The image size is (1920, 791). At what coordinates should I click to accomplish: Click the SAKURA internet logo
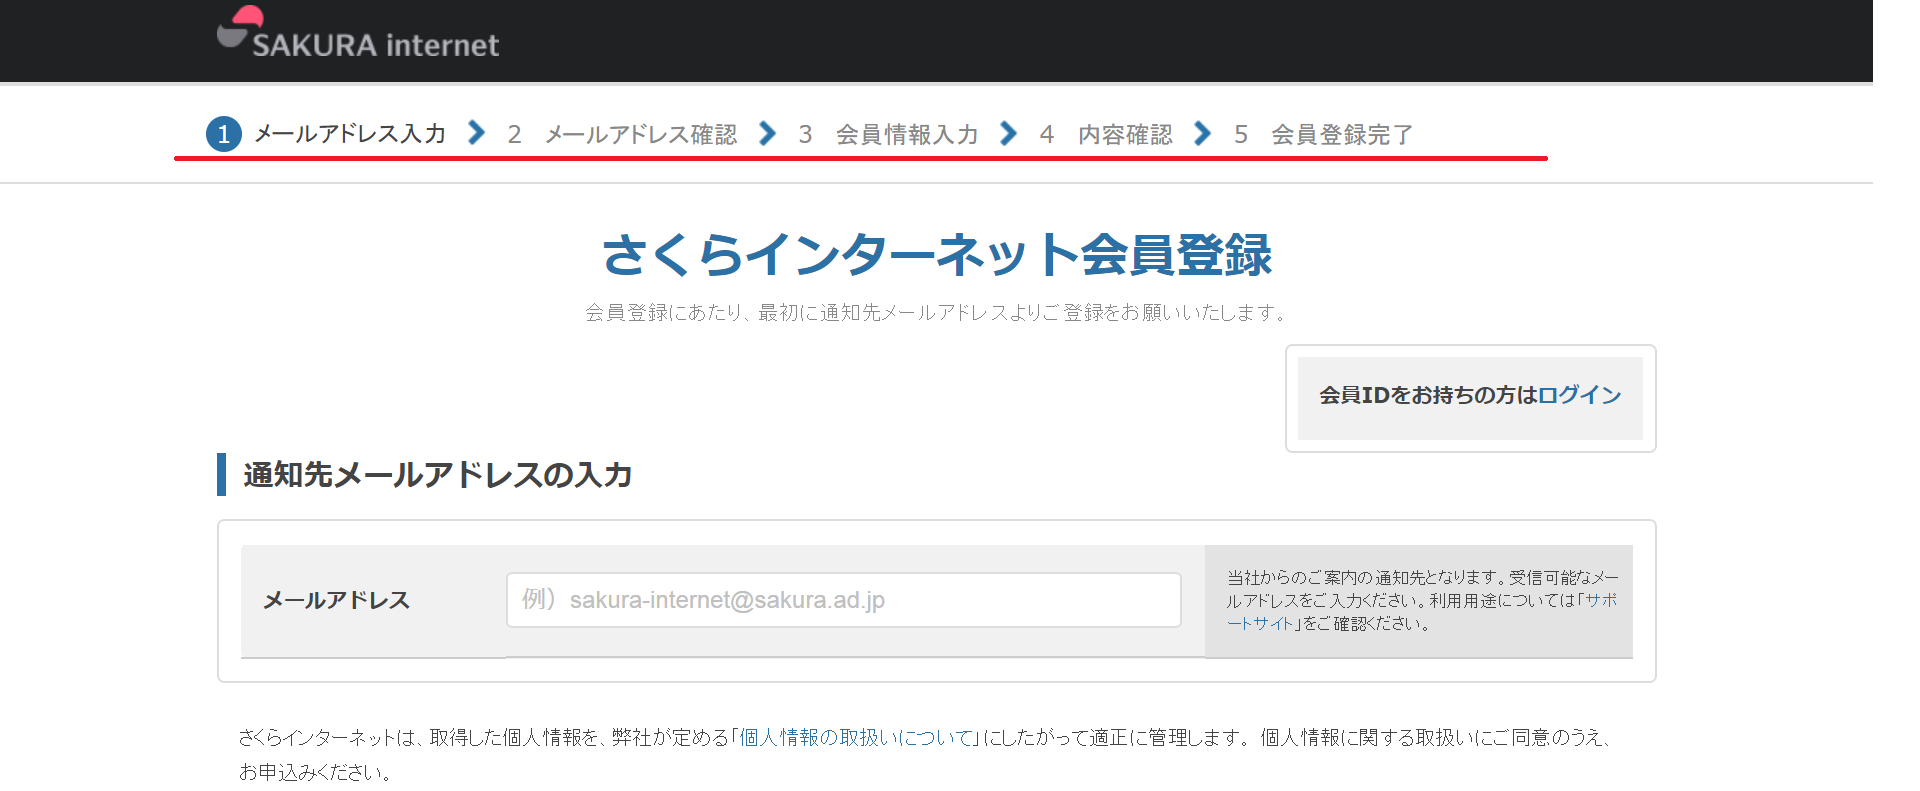(358, 33)
